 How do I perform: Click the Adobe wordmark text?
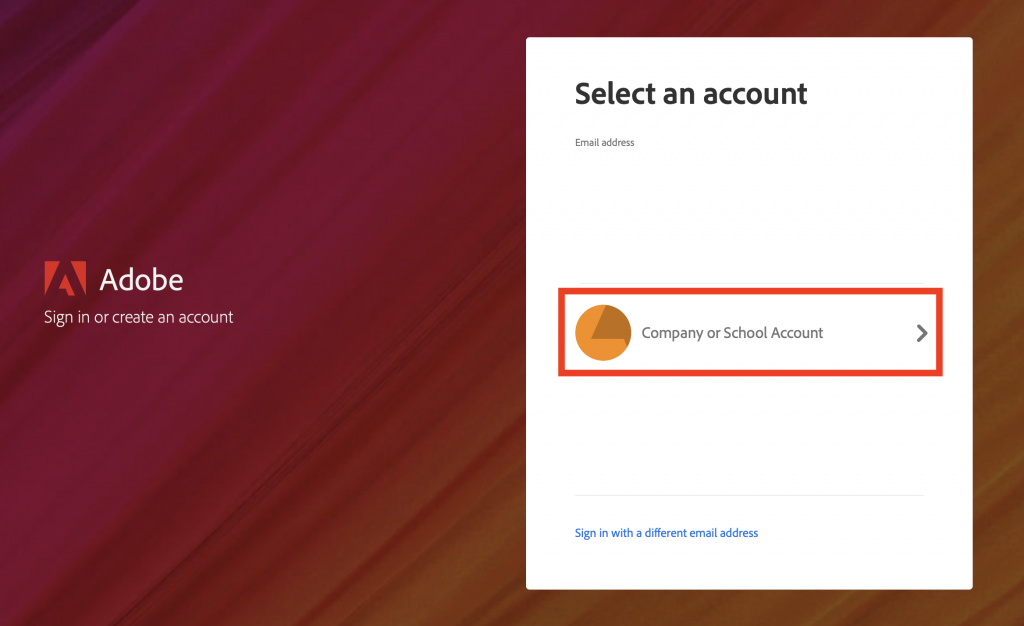point(141,279)
